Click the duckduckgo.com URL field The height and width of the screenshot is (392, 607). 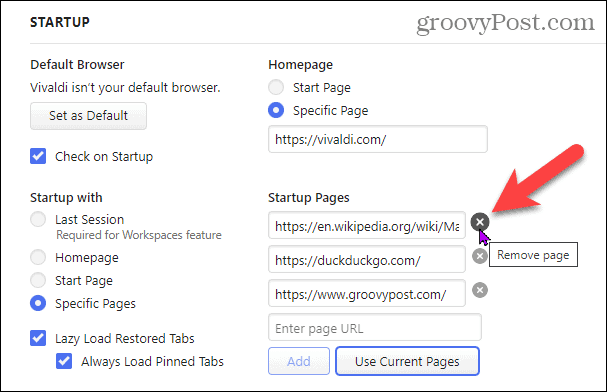367,260
